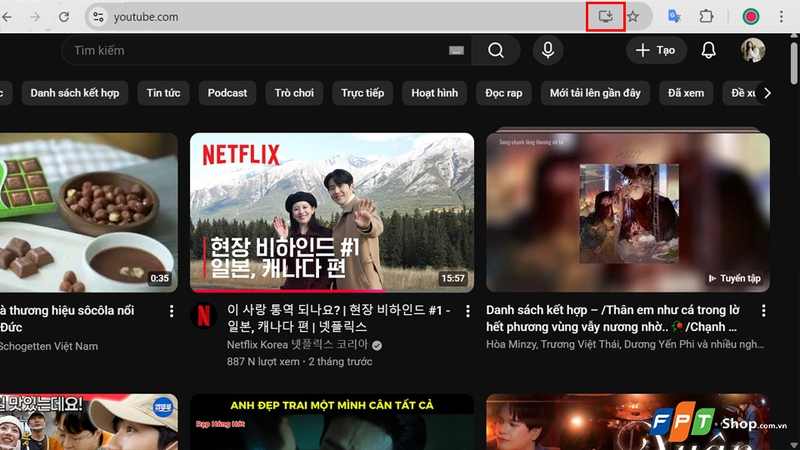800x450 pixels.
Task: Click the install app icon in address bar
Action: [x=606, y=16]
